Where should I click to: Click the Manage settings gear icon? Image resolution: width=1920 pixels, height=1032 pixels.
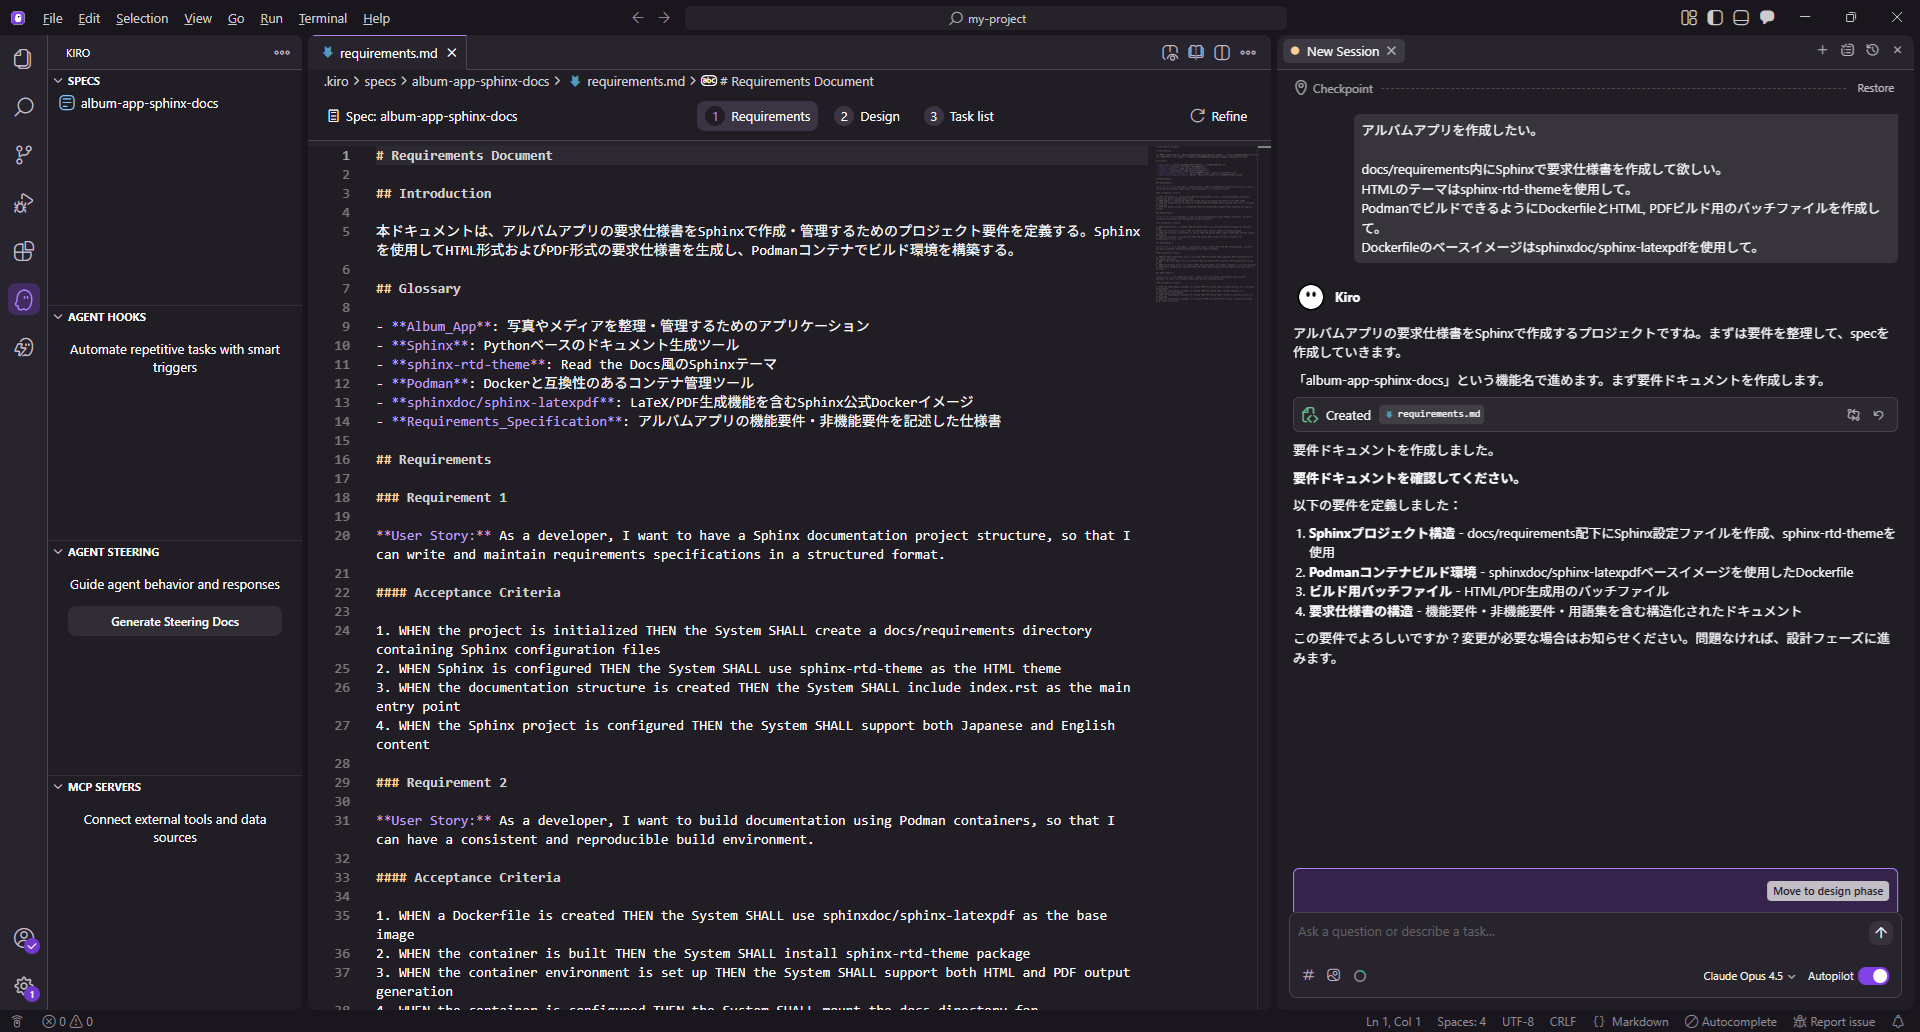coord(23,987)
